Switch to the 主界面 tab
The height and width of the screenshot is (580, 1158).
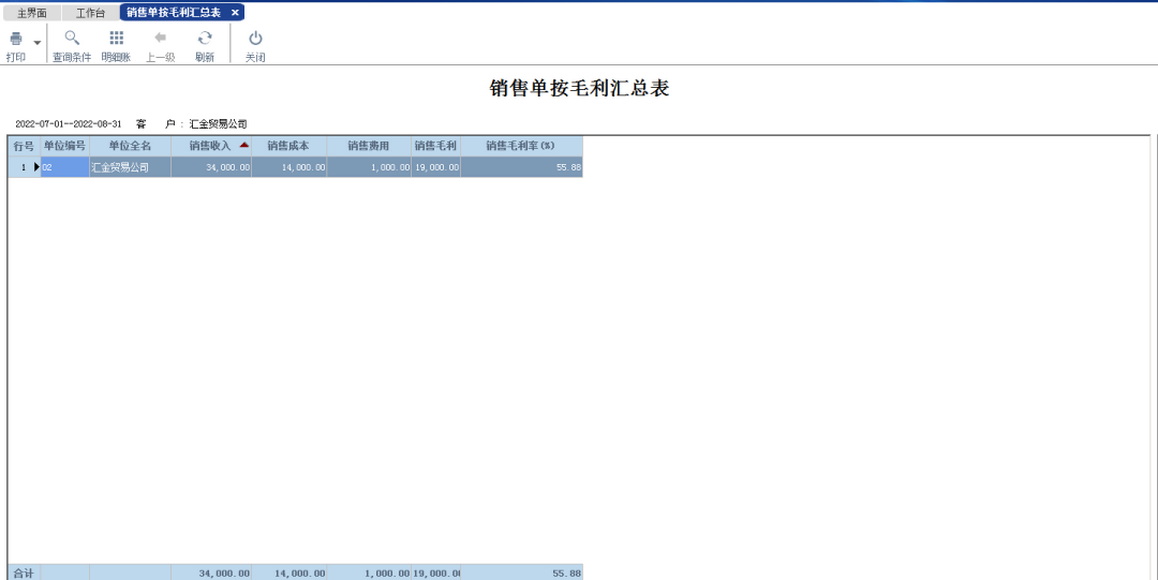coord(32,13)
